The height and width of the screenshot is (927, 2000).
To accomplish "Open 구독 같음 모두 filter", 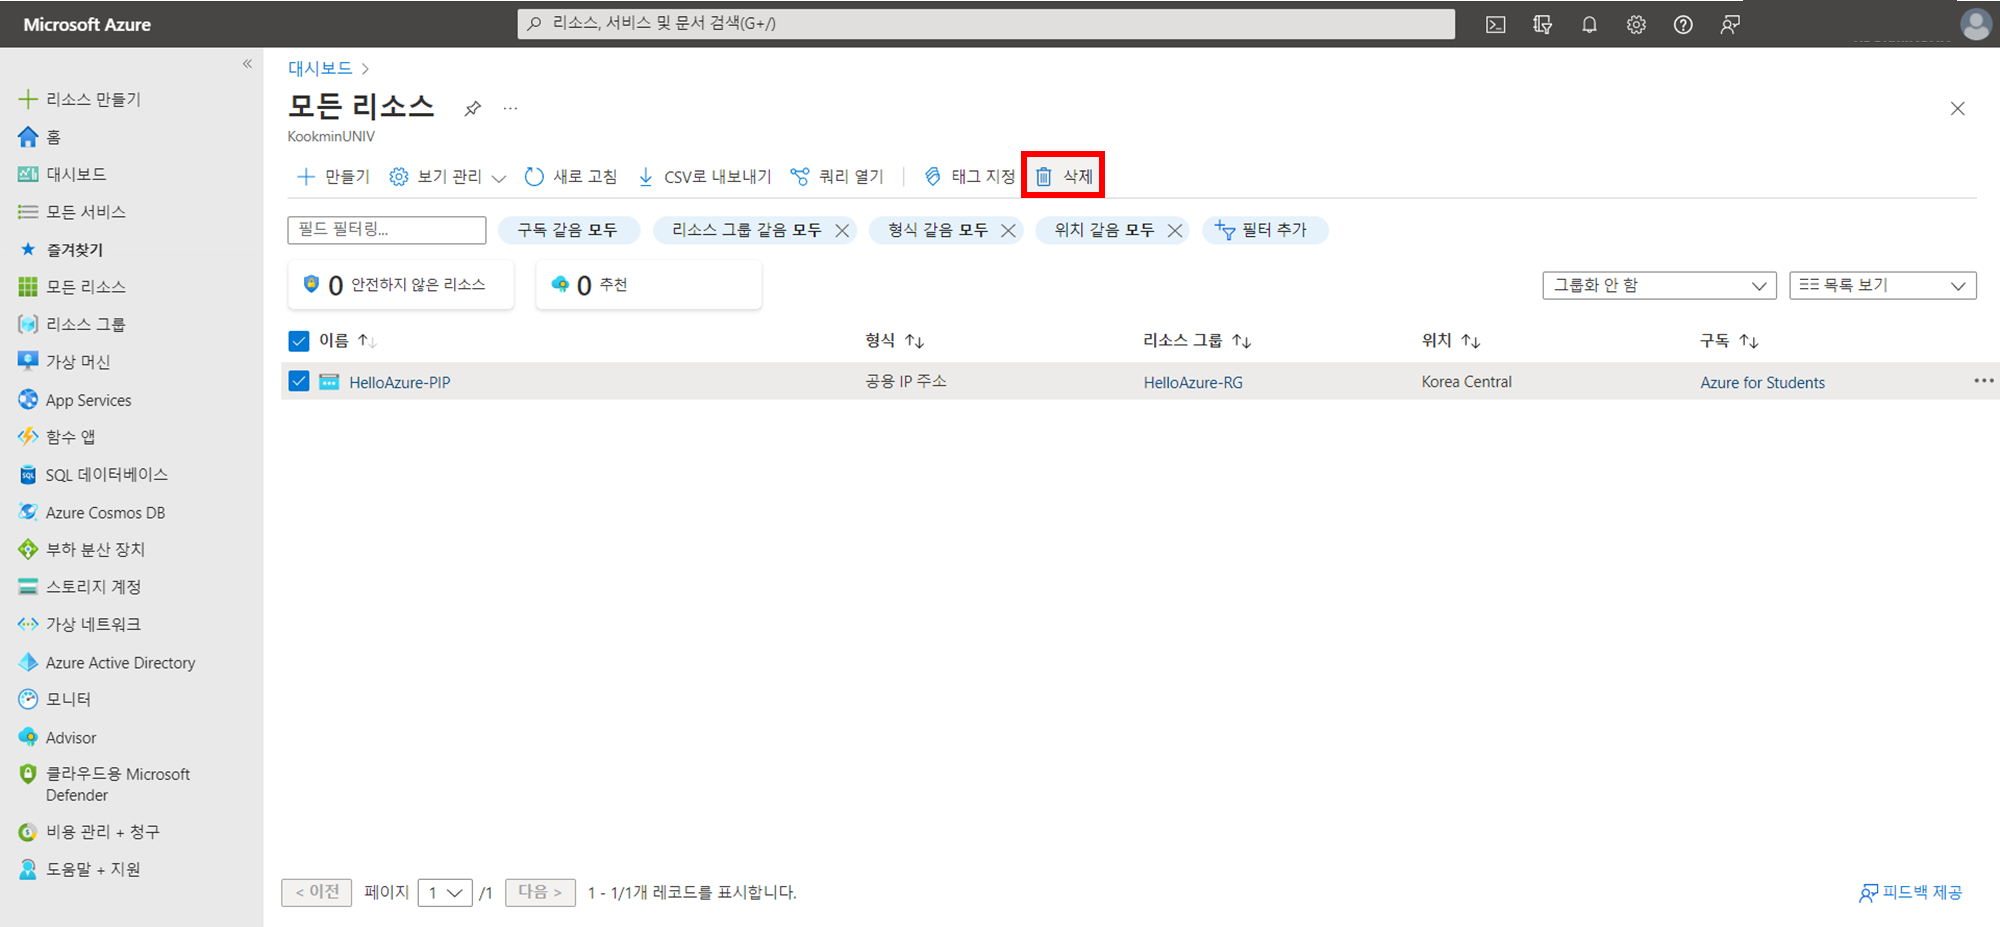I will tap(567, 230).
